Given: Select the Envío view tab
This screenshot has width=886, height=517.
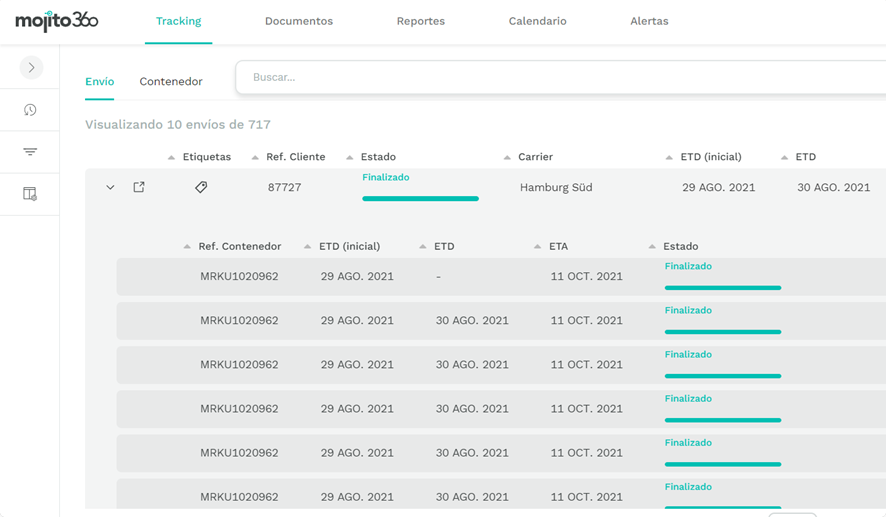Looking at the screenshot, I should (x=99, y=81).
